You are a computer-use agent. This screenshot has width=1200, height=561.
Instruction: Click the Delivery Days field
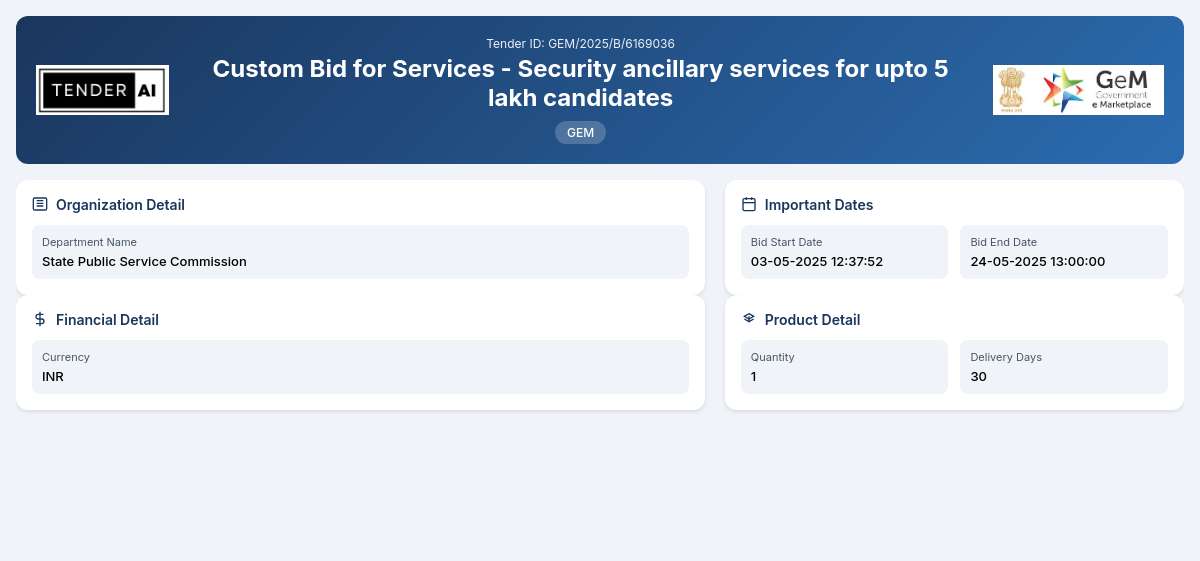point(1064,367)
